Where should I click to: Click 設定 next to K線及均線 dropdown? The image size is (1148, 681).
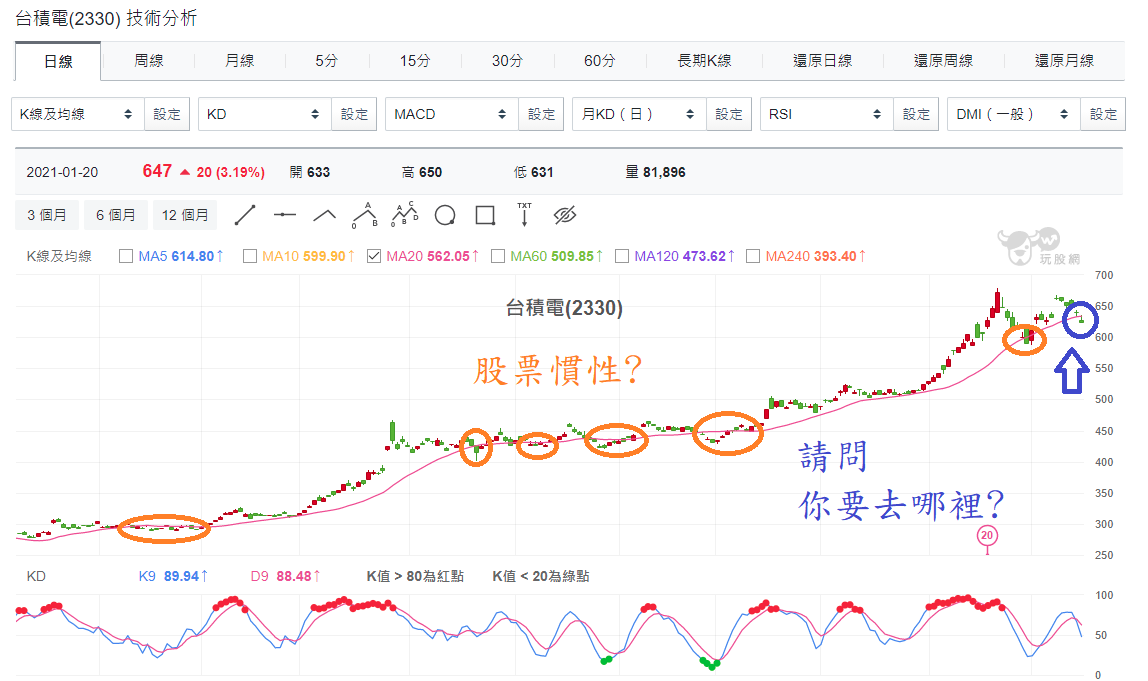[x=167, y=114]
